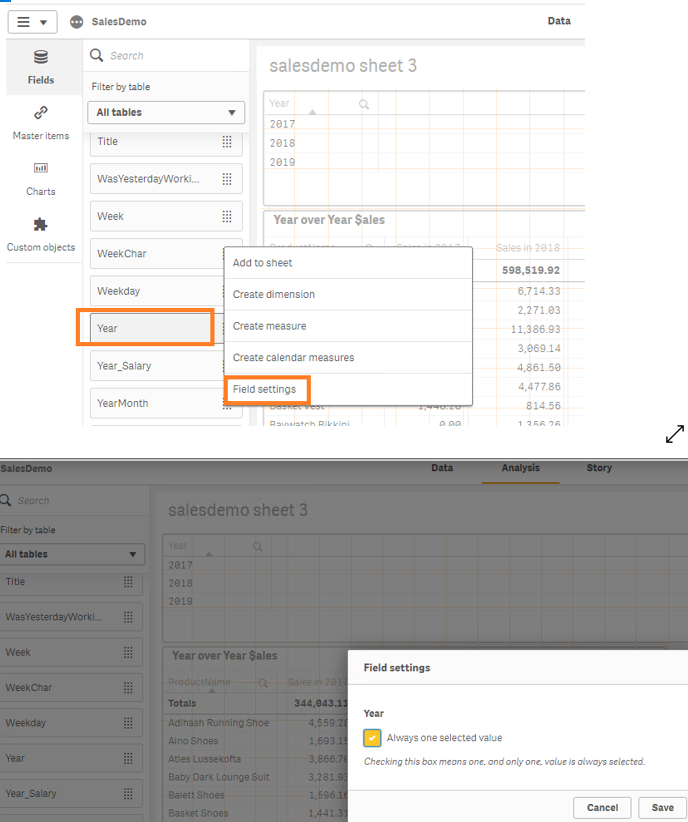688x822 pixels.
Task: Switch to the Analysis tab
Action: coord(520,468)
